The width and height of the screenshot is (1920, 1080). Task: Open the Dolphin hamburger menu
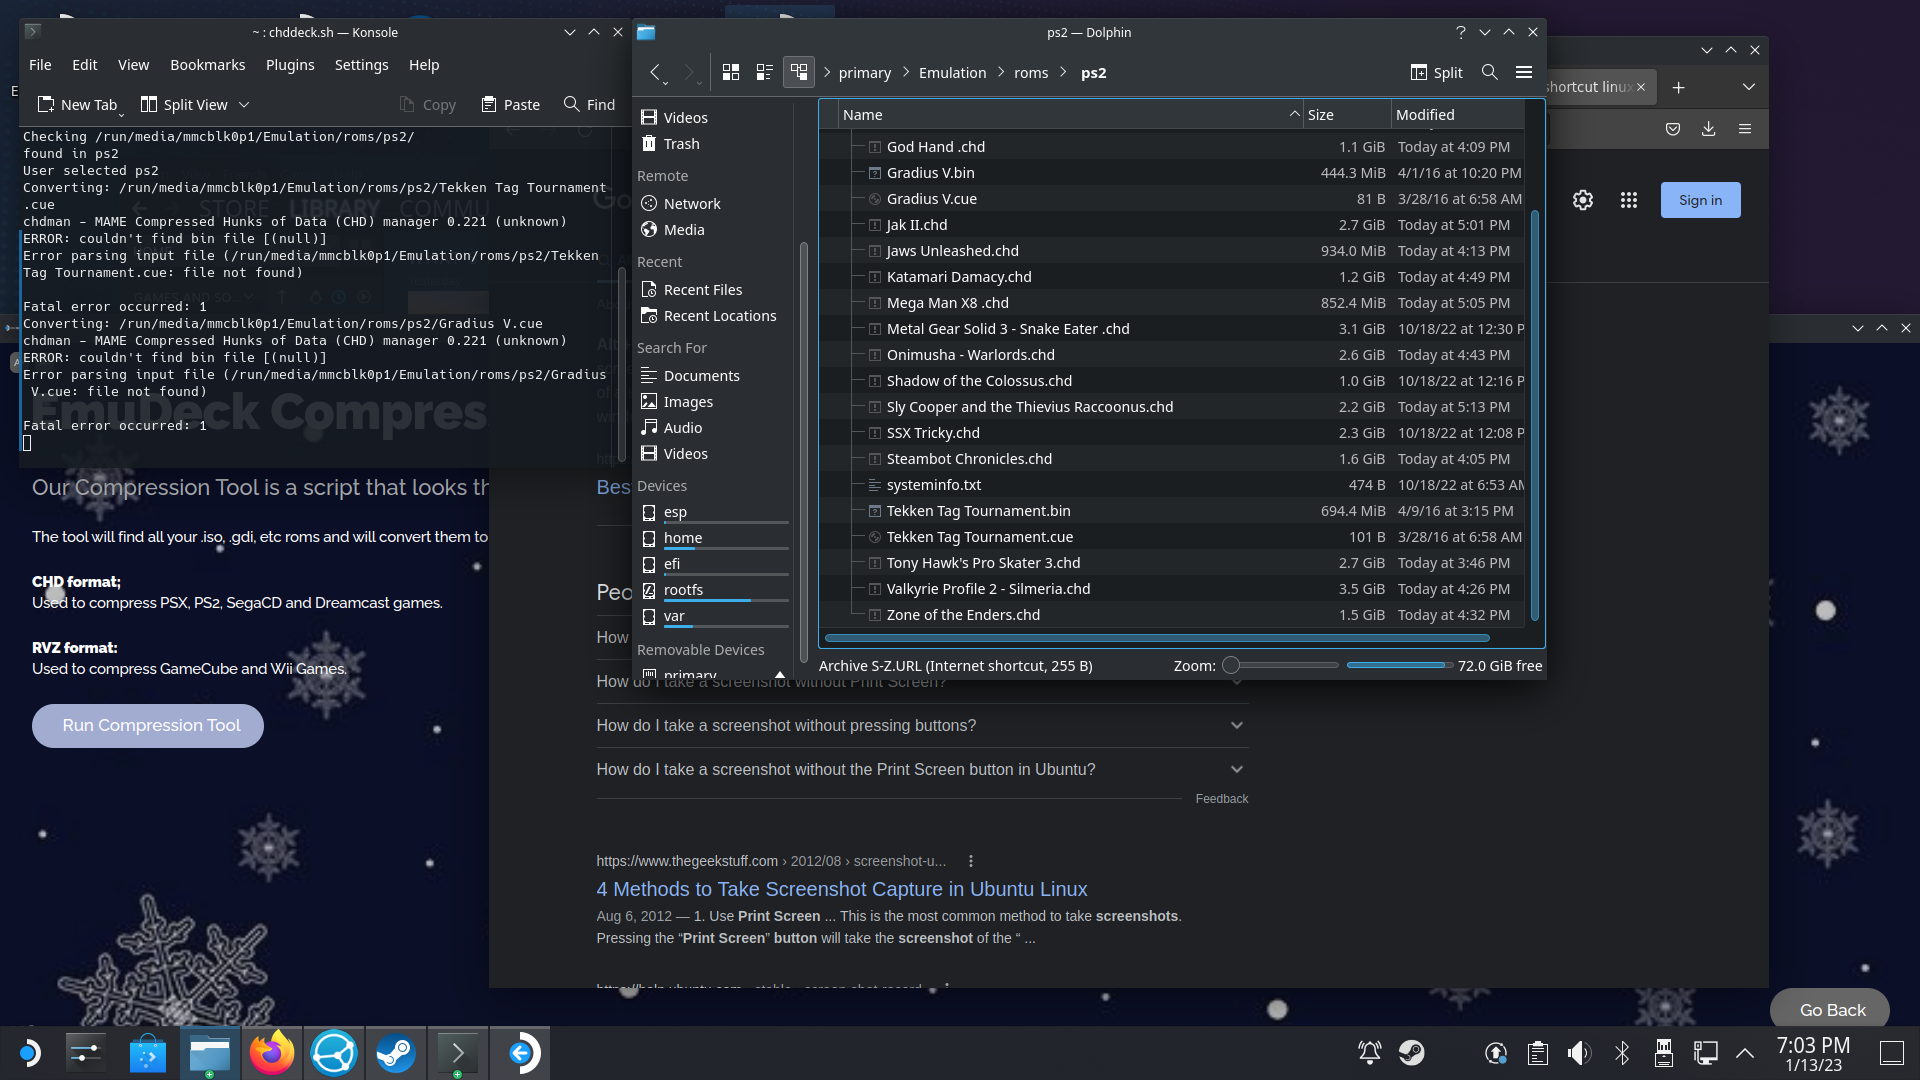pos(1524,72)
